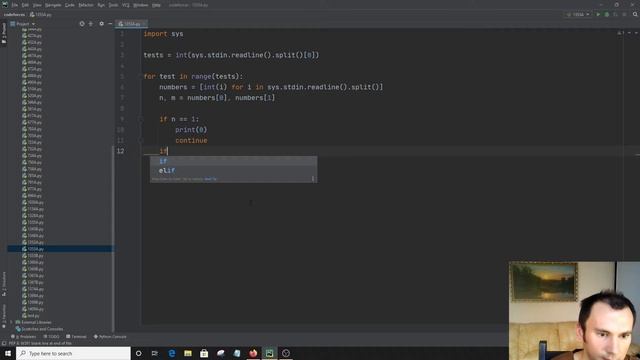Open the File menu

[15, 5]
